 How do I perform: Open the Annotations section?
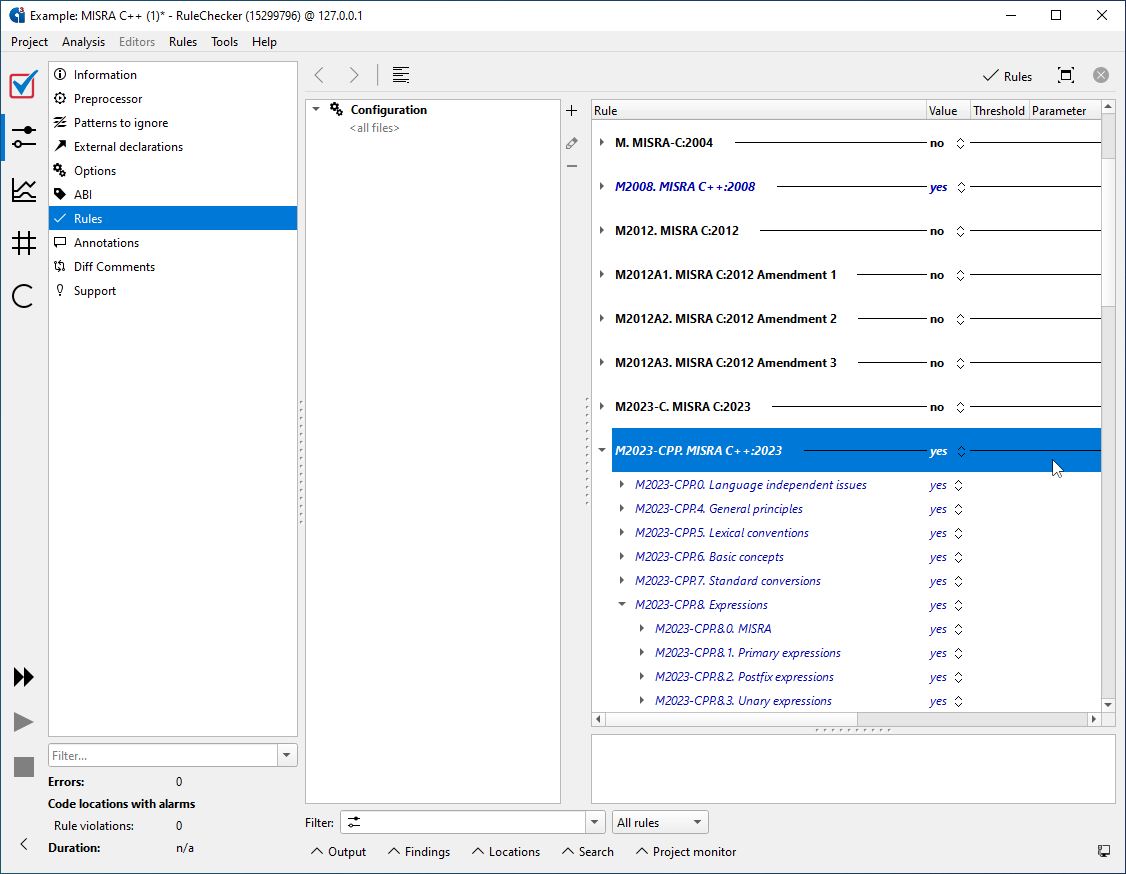173,243
